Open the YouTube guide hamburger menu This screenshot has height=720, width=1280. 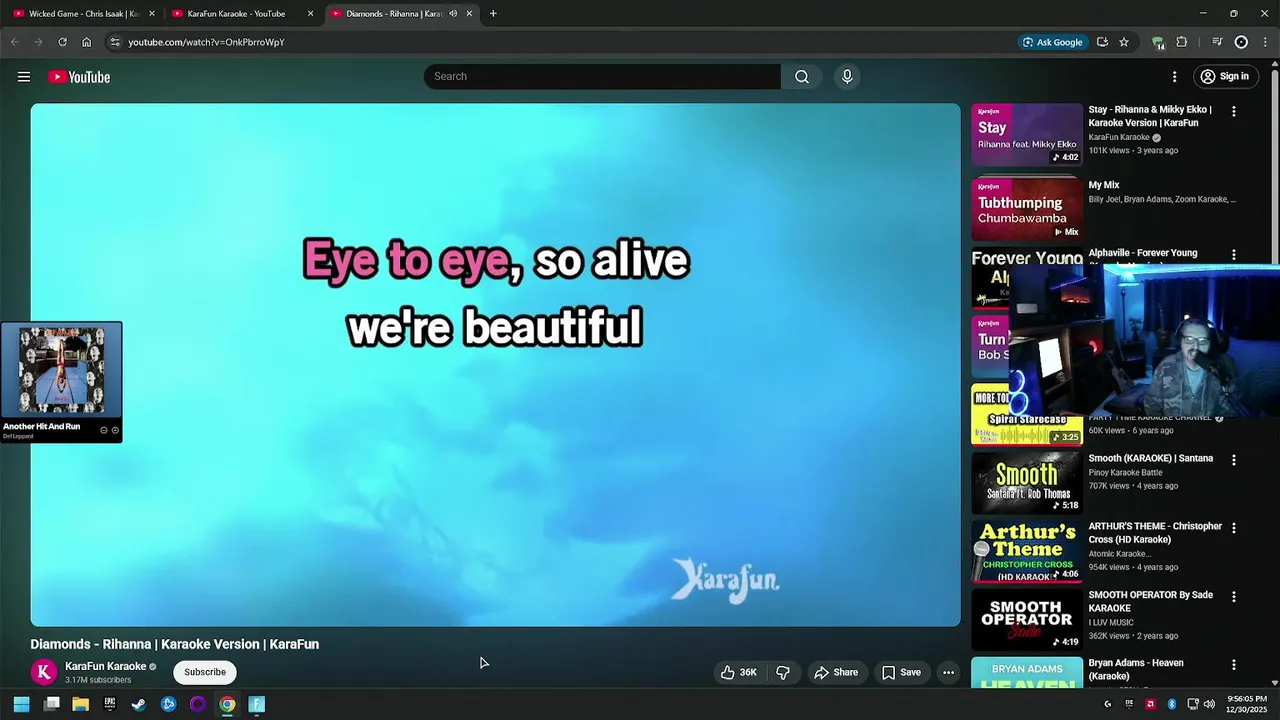(x=24, y=77)
